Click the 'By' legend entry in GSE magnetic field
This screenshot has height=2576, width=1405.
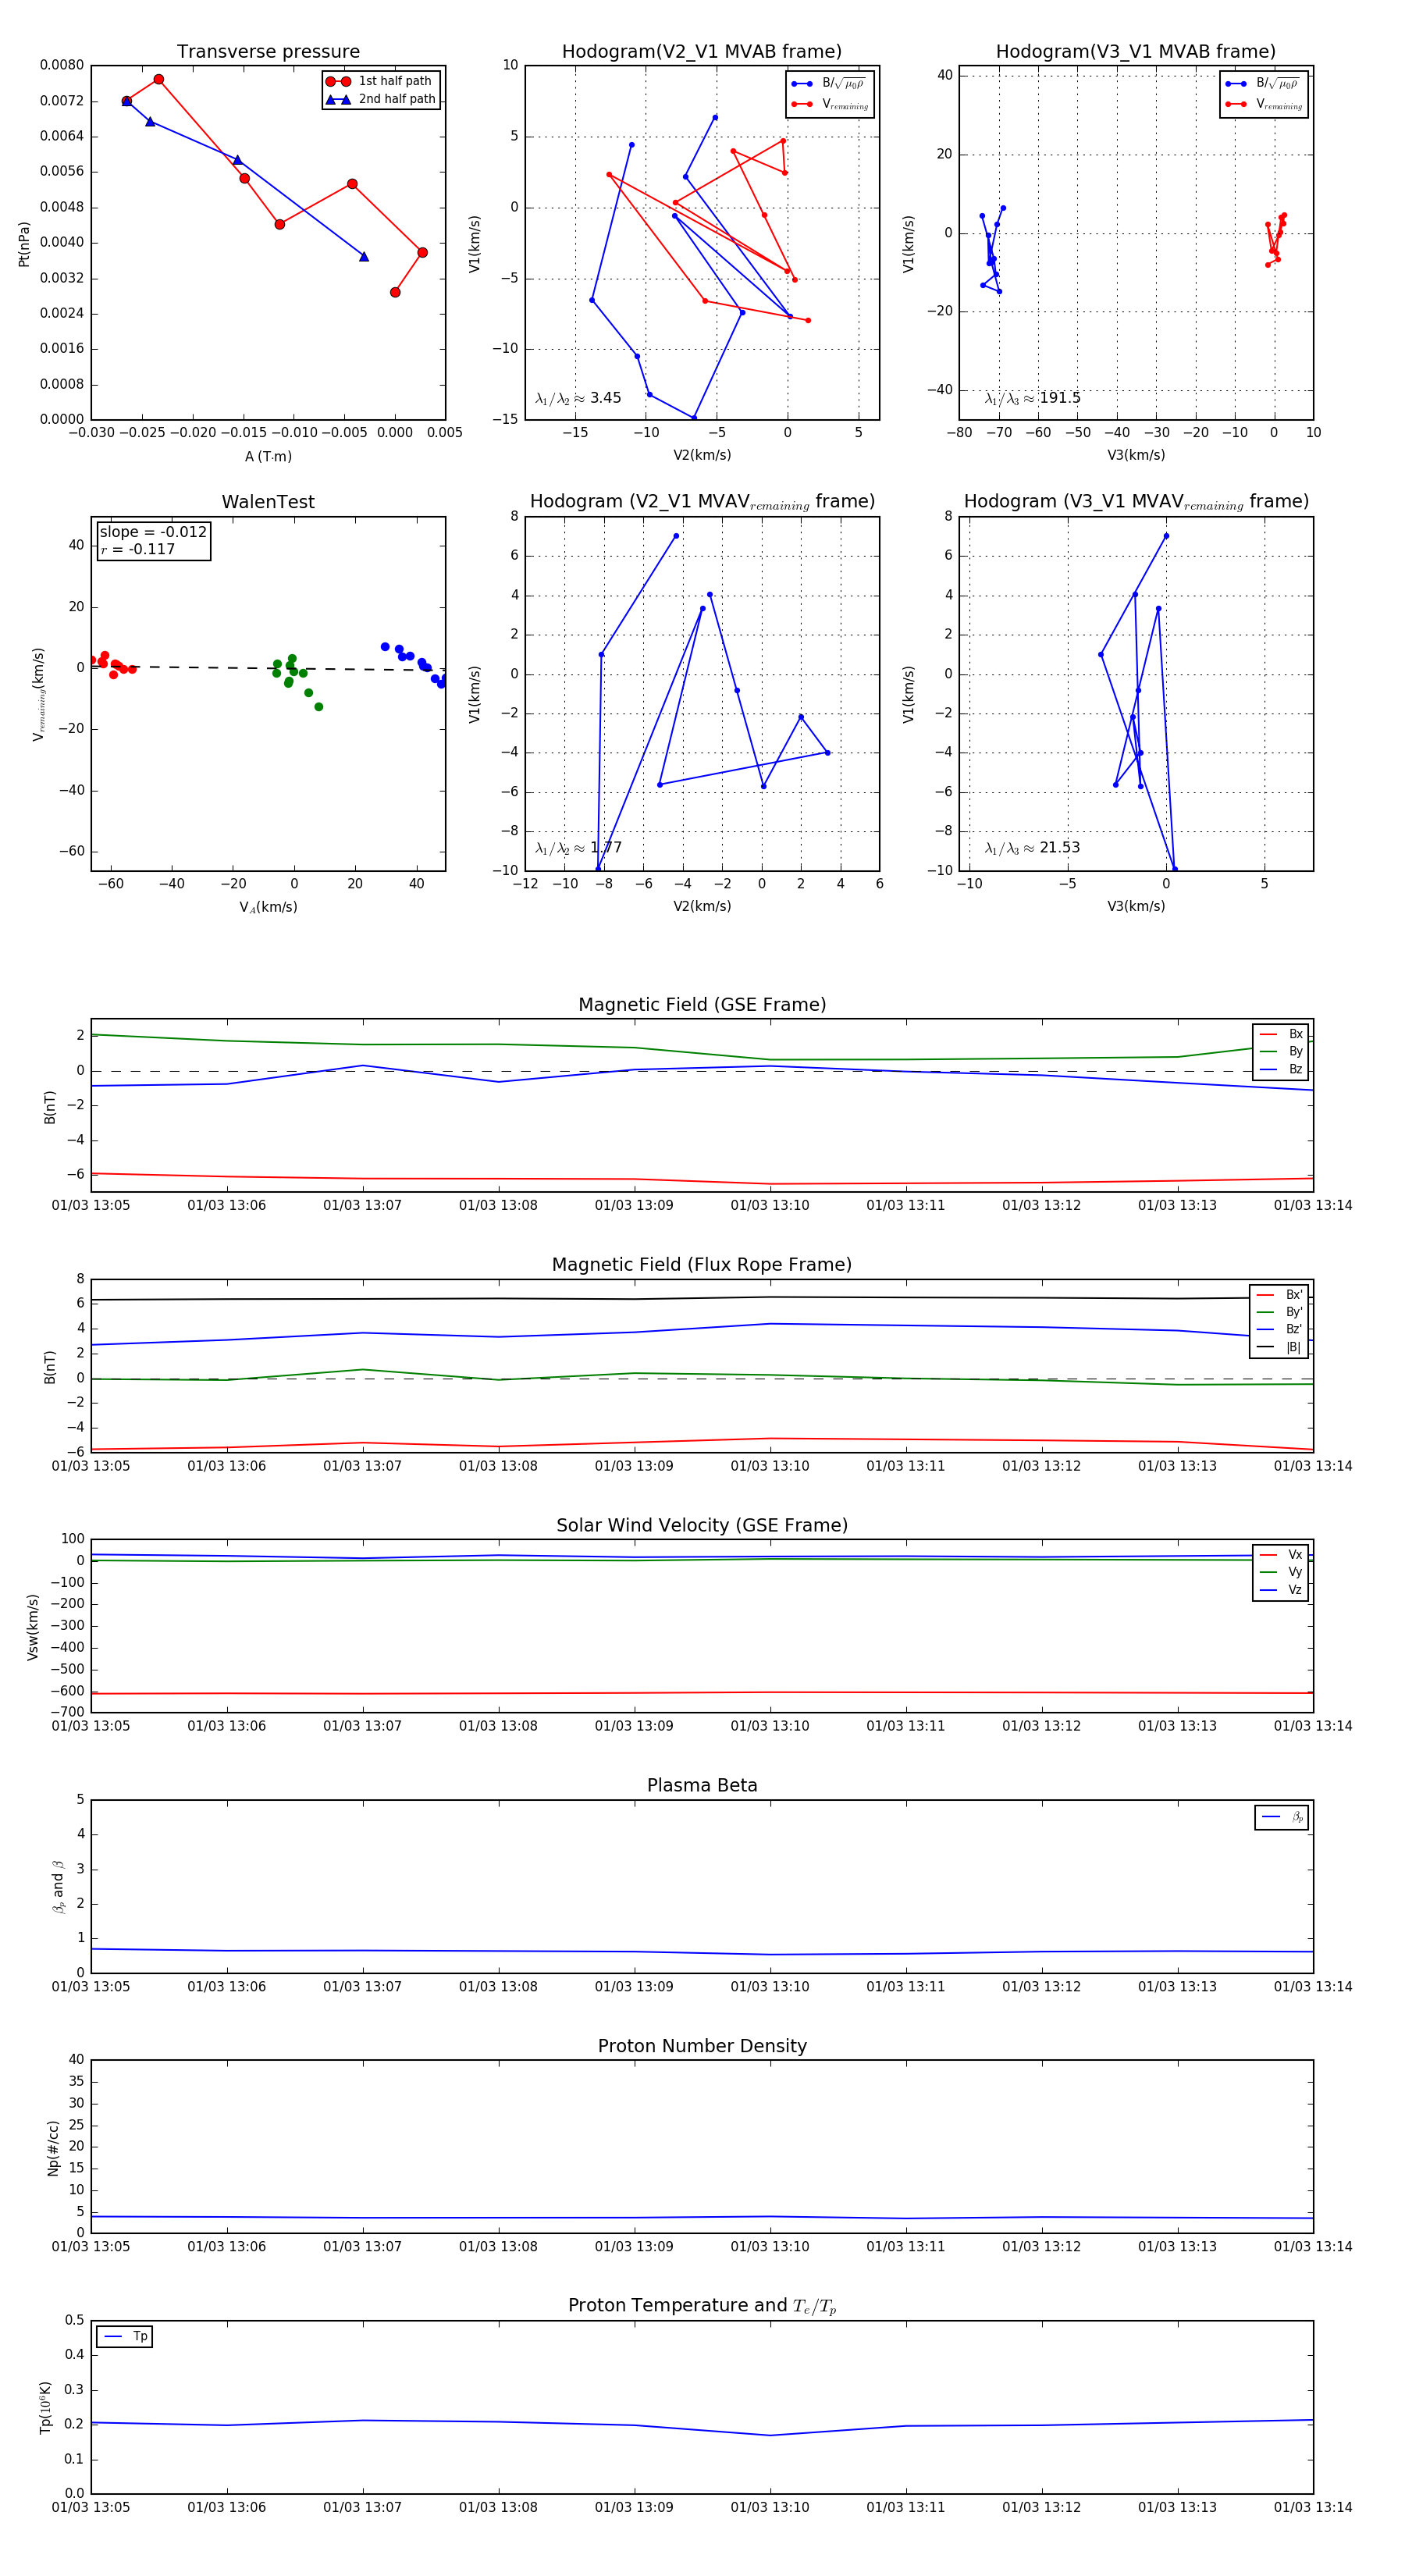point(1281,1051)
